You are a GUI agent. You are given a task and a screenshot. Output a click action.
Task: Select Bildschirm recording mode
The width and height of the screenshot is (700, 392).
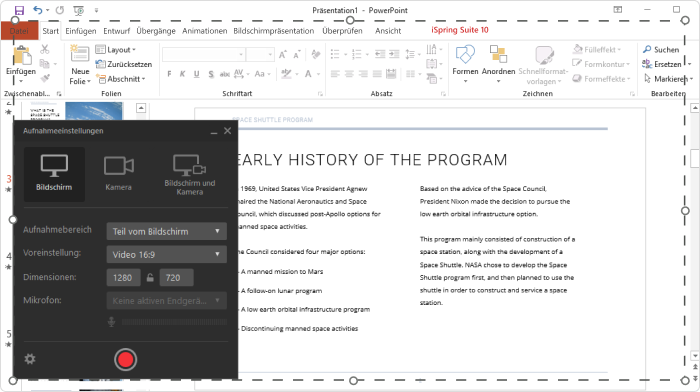(x=54, y=174)
